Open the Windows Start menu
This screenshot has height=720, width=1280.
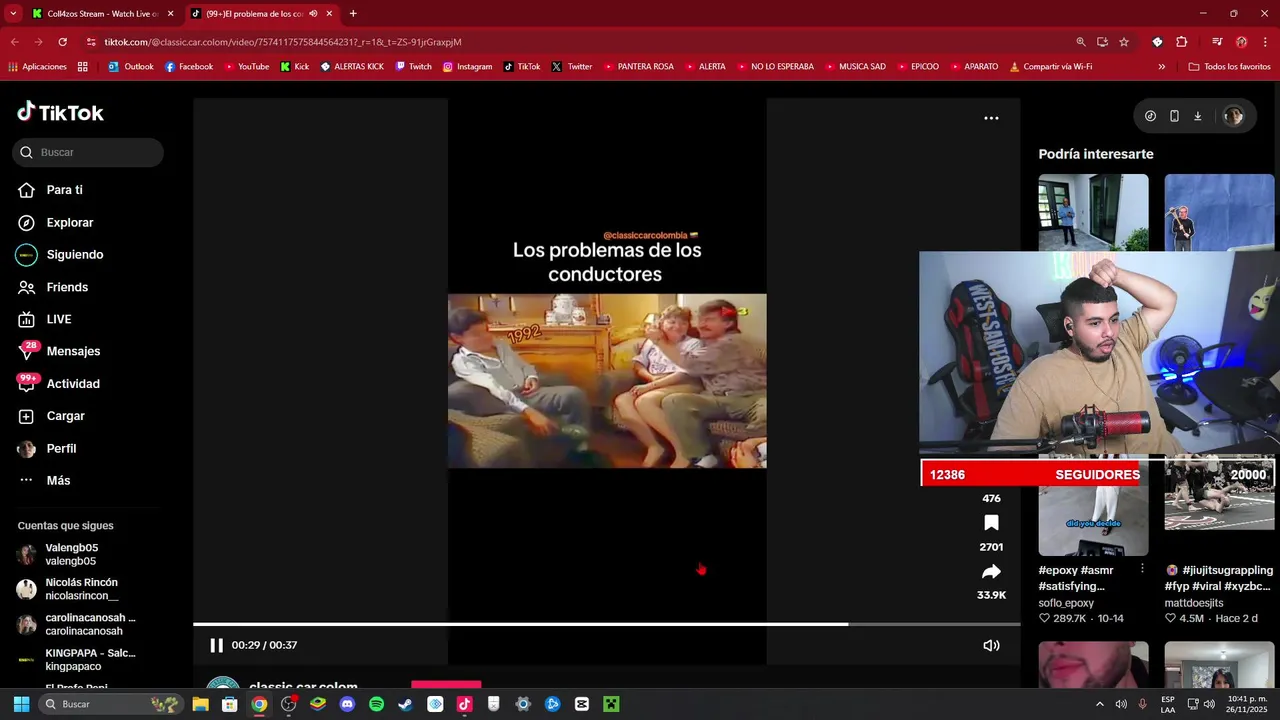tap(21, 704)
